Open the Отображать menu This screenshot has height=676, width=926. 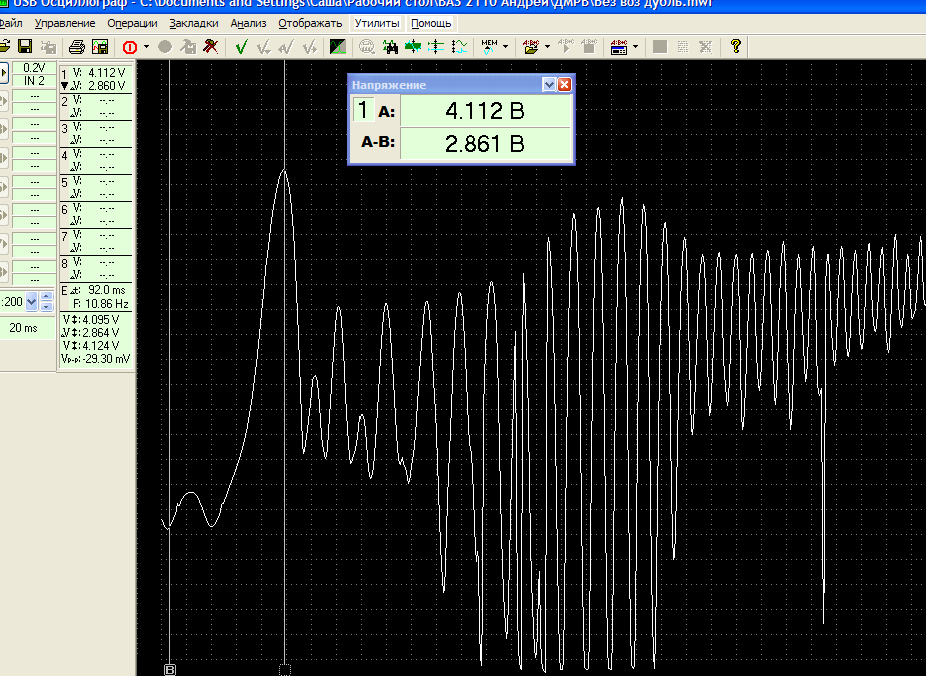point(310,24)
